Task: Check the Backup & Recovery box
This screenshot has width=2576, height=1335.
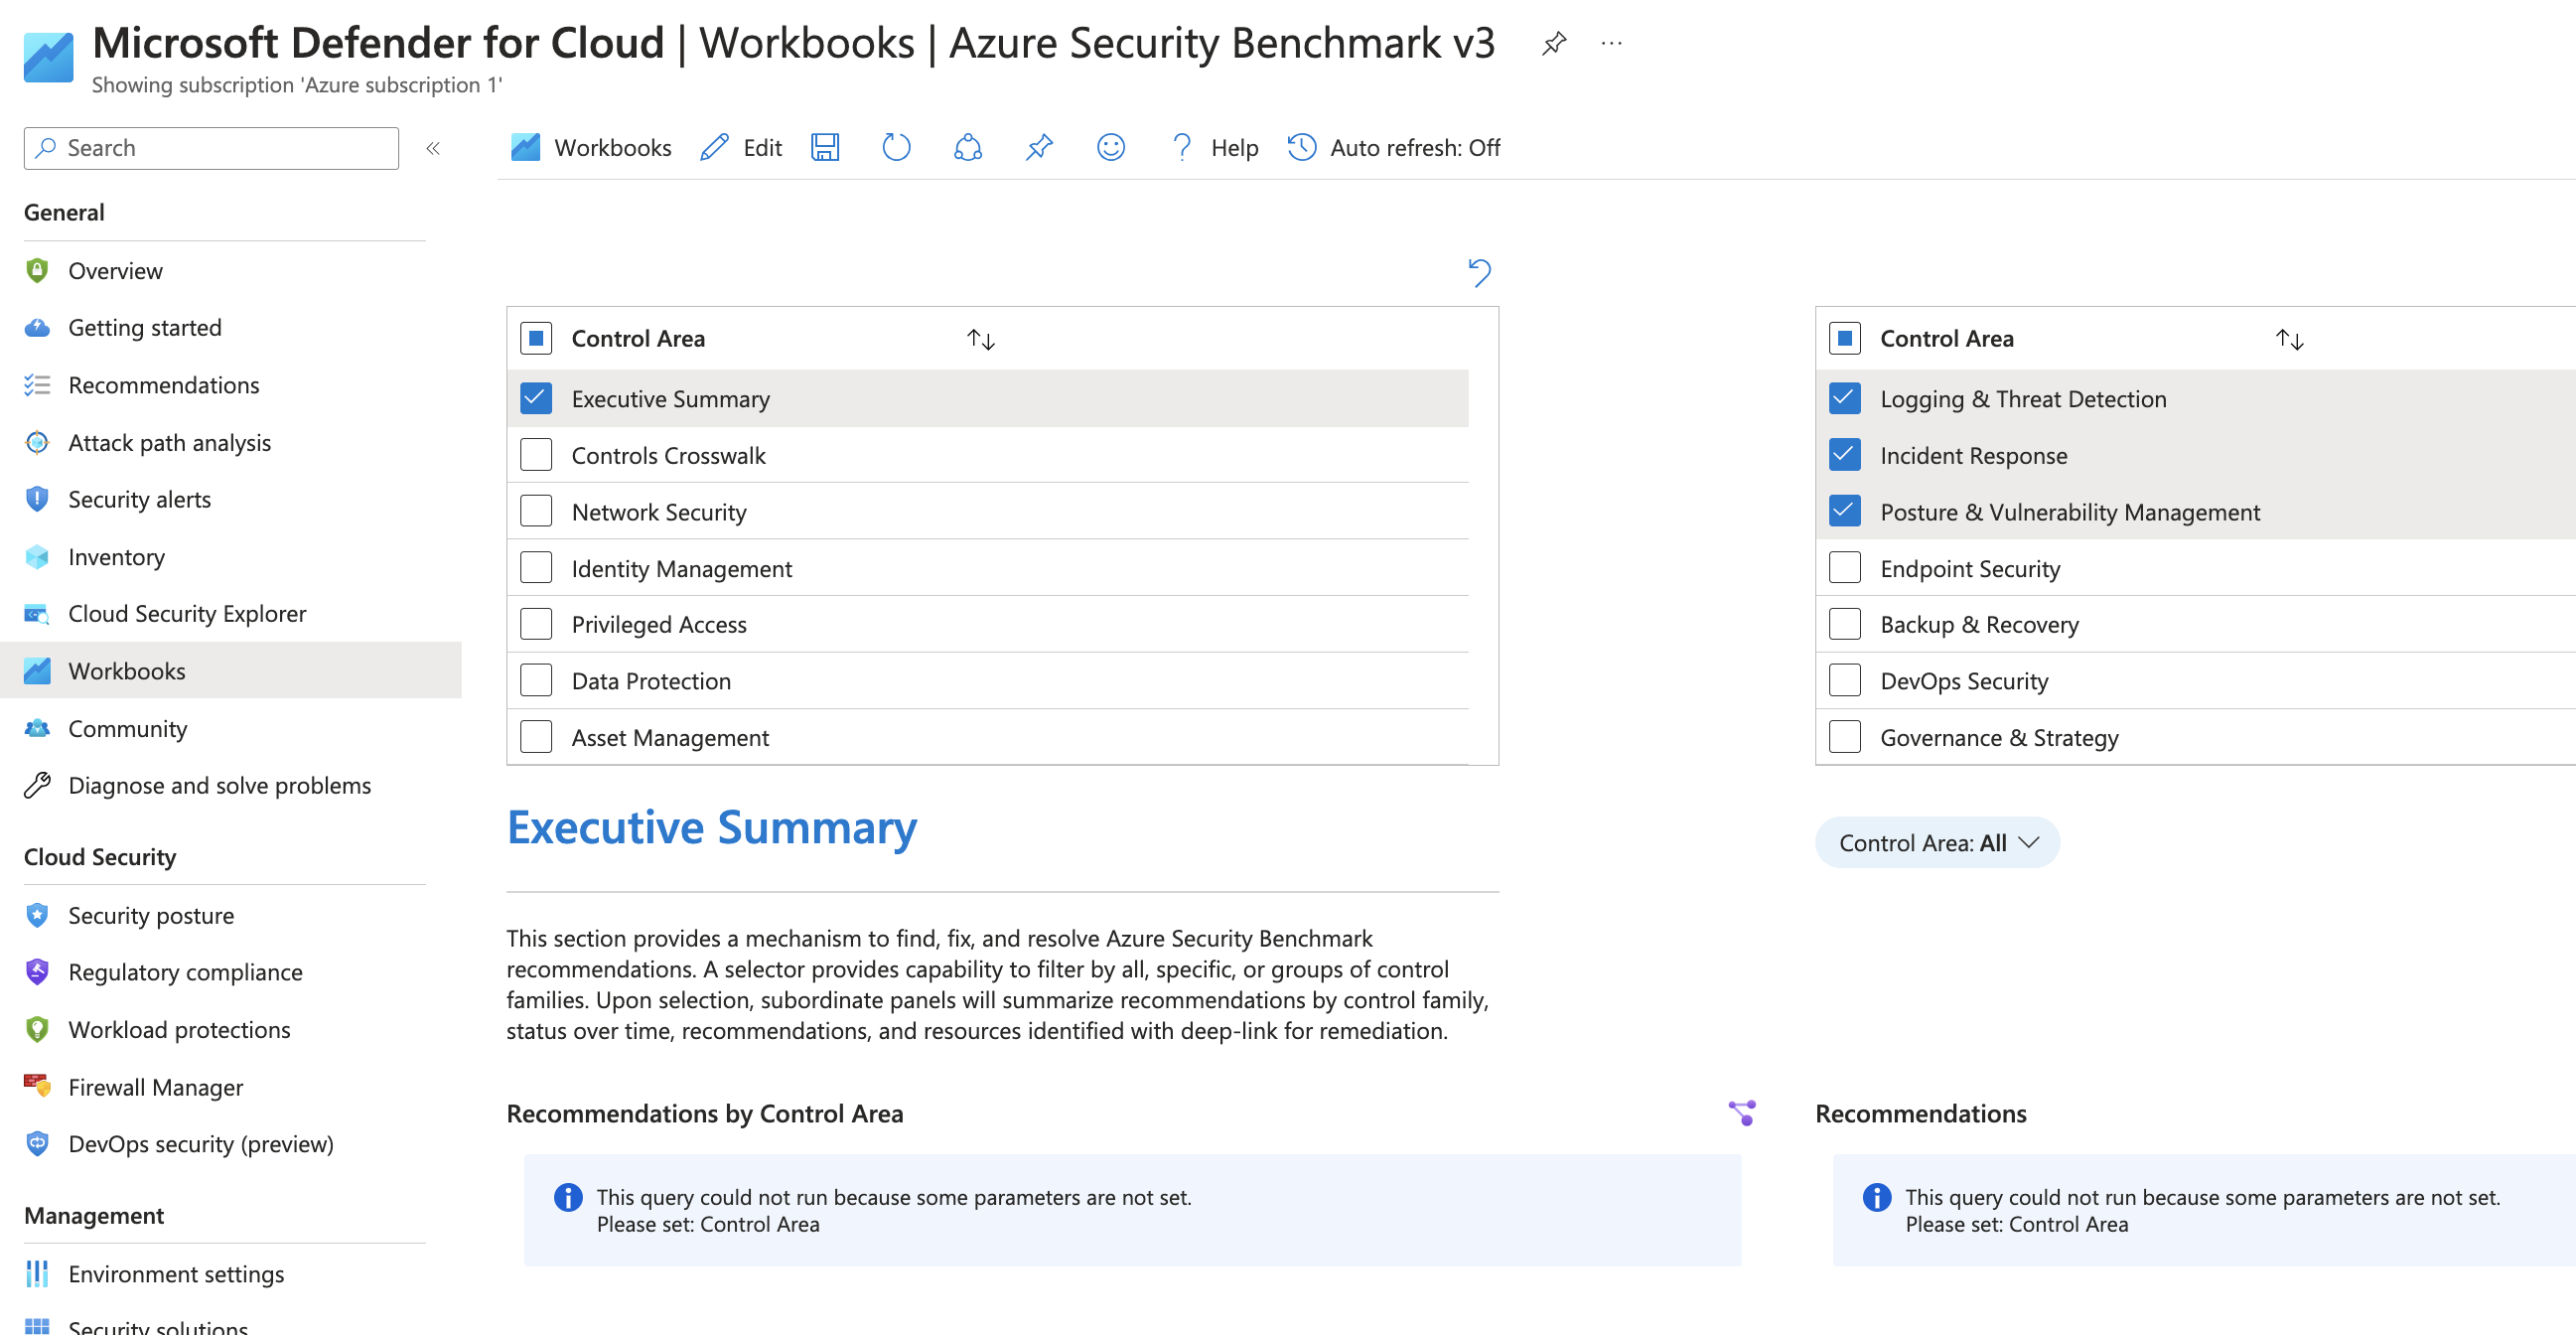Action: click(1844, 624)
